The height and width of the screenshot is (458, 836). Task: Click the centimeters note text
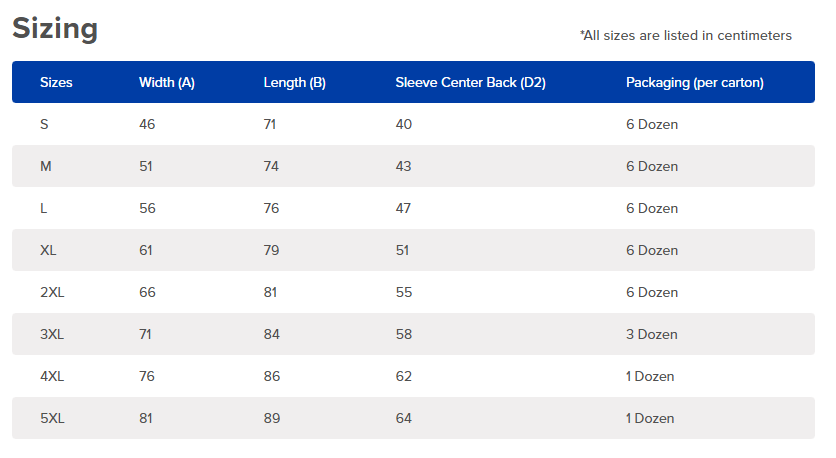pyautogui.click(x=686, y=36)
